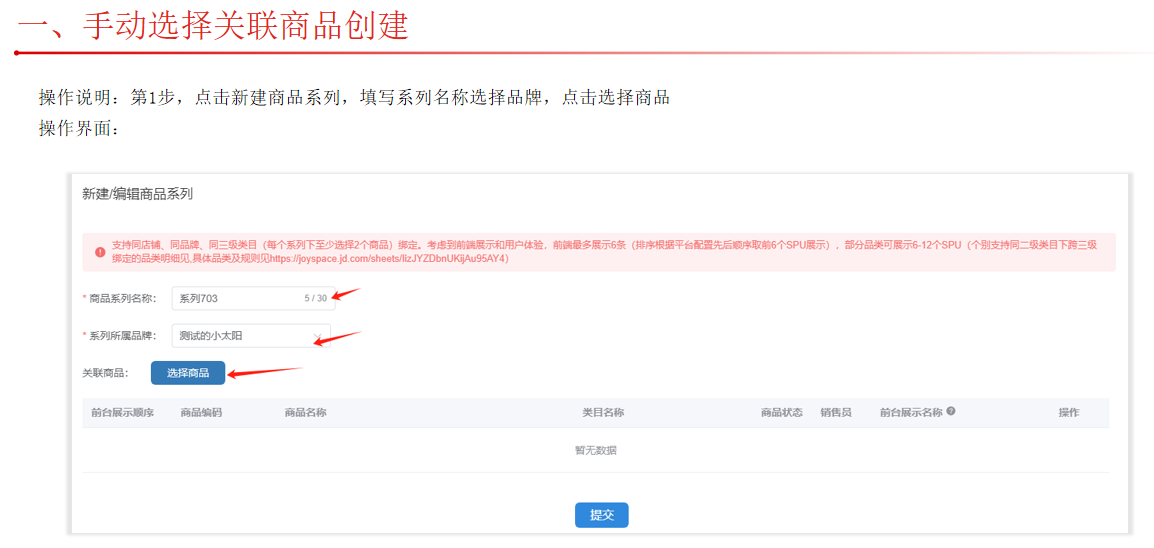The height and width of the screenshot is (548, 1154).
Task: Click the 前台展示顺序 column header
Action: click(x=122, y=412)
